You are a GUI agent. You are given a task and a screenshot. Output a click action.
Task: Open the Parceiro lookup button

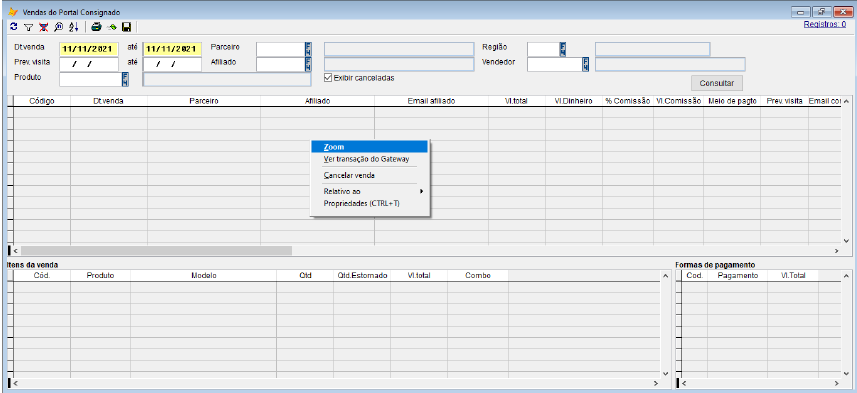point(308,49)
